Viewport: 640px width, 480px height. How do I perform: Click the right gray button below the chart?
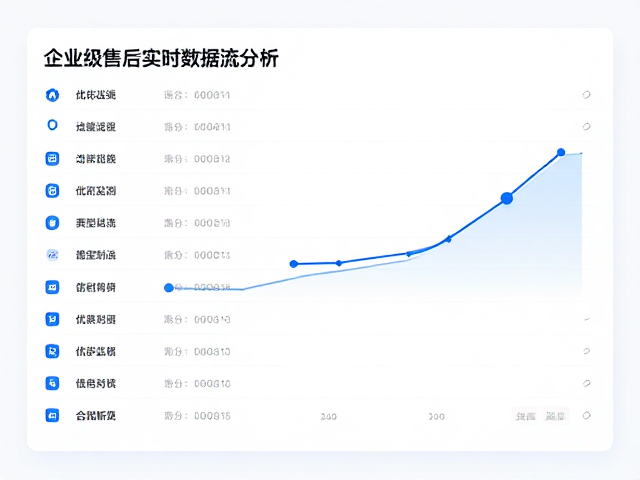coord(556,416)
